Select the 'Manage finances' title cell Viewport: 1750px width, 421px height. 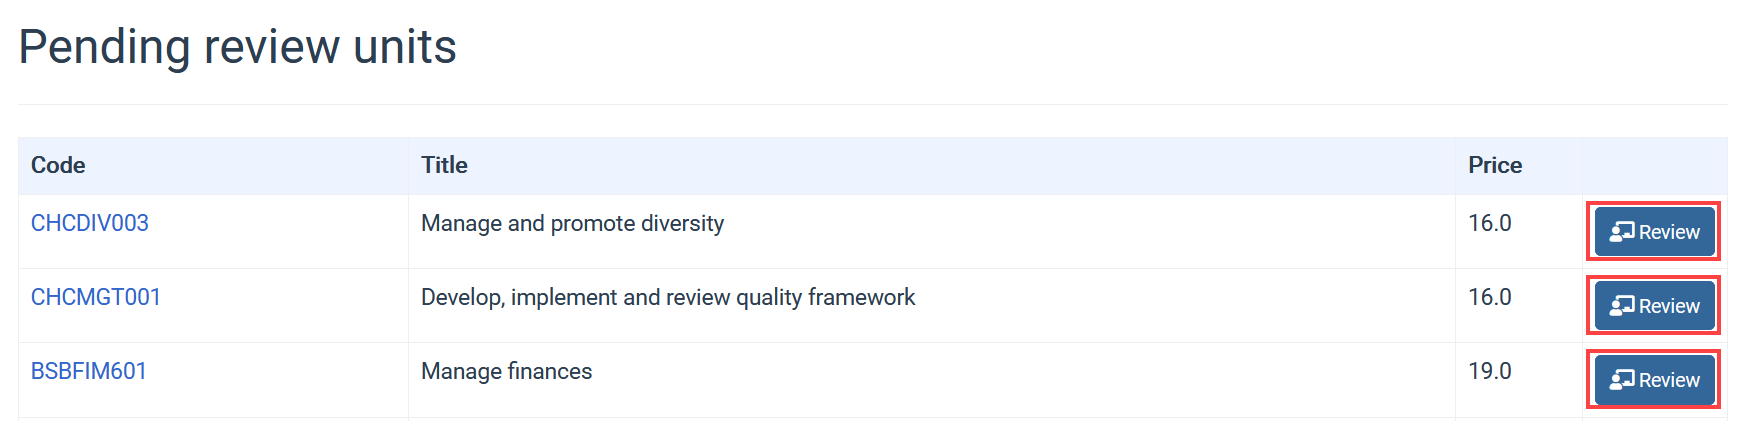[932, 380]
